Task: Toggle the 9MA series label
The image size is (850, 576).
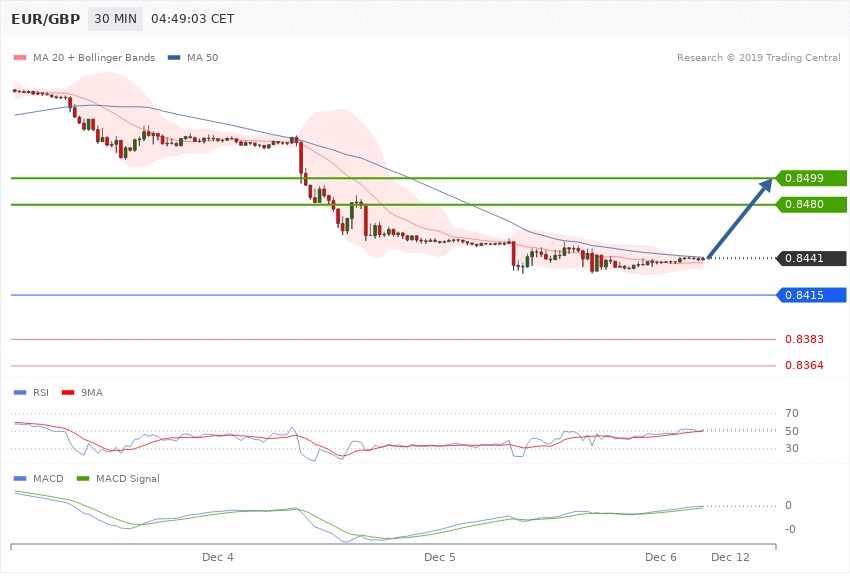Action: point(91,392)
